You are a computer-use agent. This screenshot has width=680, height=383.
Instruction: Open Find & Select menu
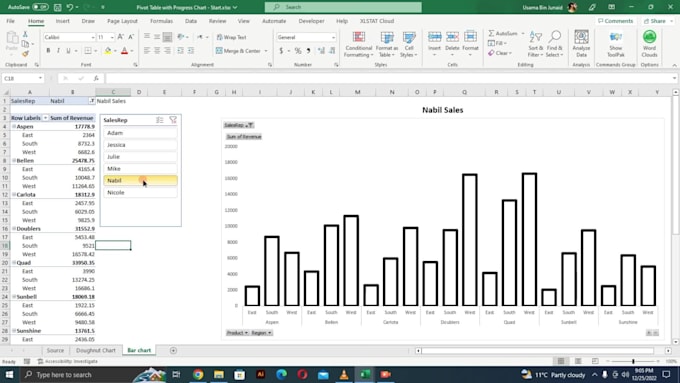[554, 44]
